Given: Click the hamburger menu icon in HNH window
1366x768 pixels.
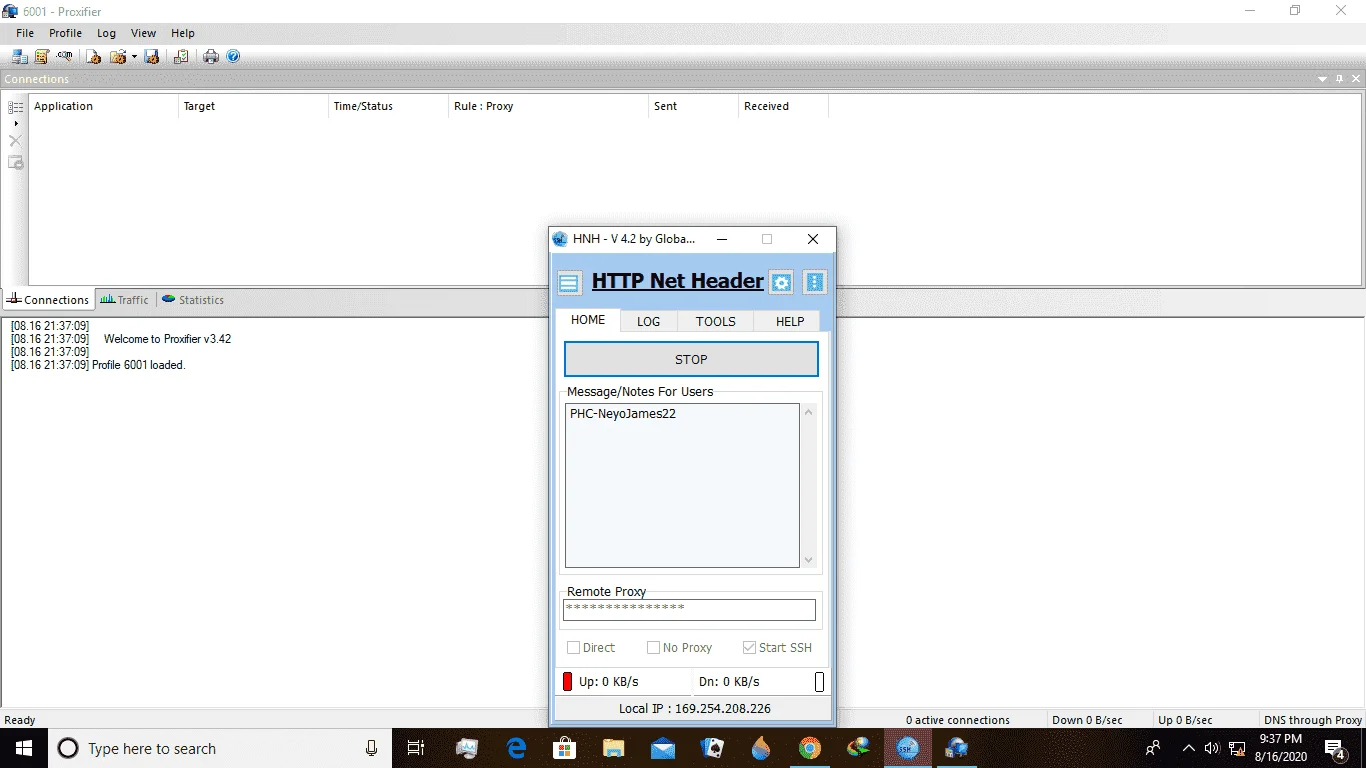Looking at the screenshot, I should click(569, 283).
